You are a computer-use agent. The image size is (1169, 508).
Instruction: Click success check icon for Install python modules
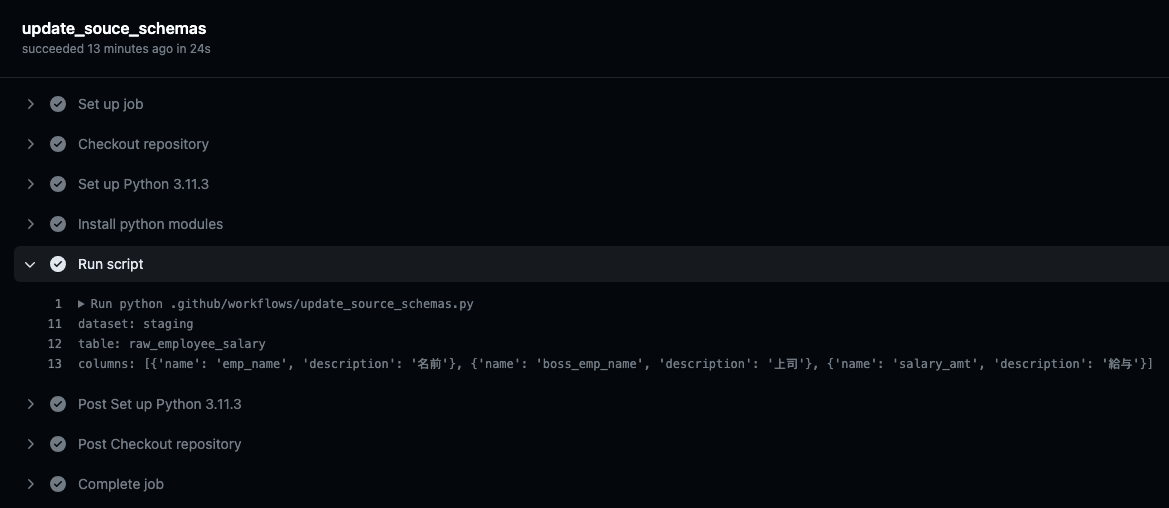pos(58,224)
